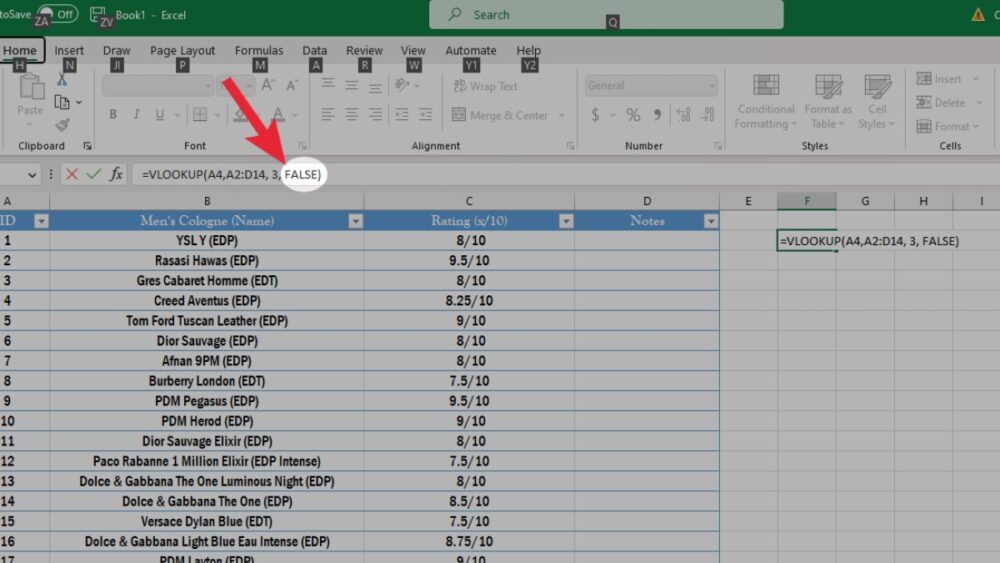Viewport: 1000px width, 563px height.
Task: Click the Decrease Indent icon
Action: pyautogui.click(x=402, y=115)
